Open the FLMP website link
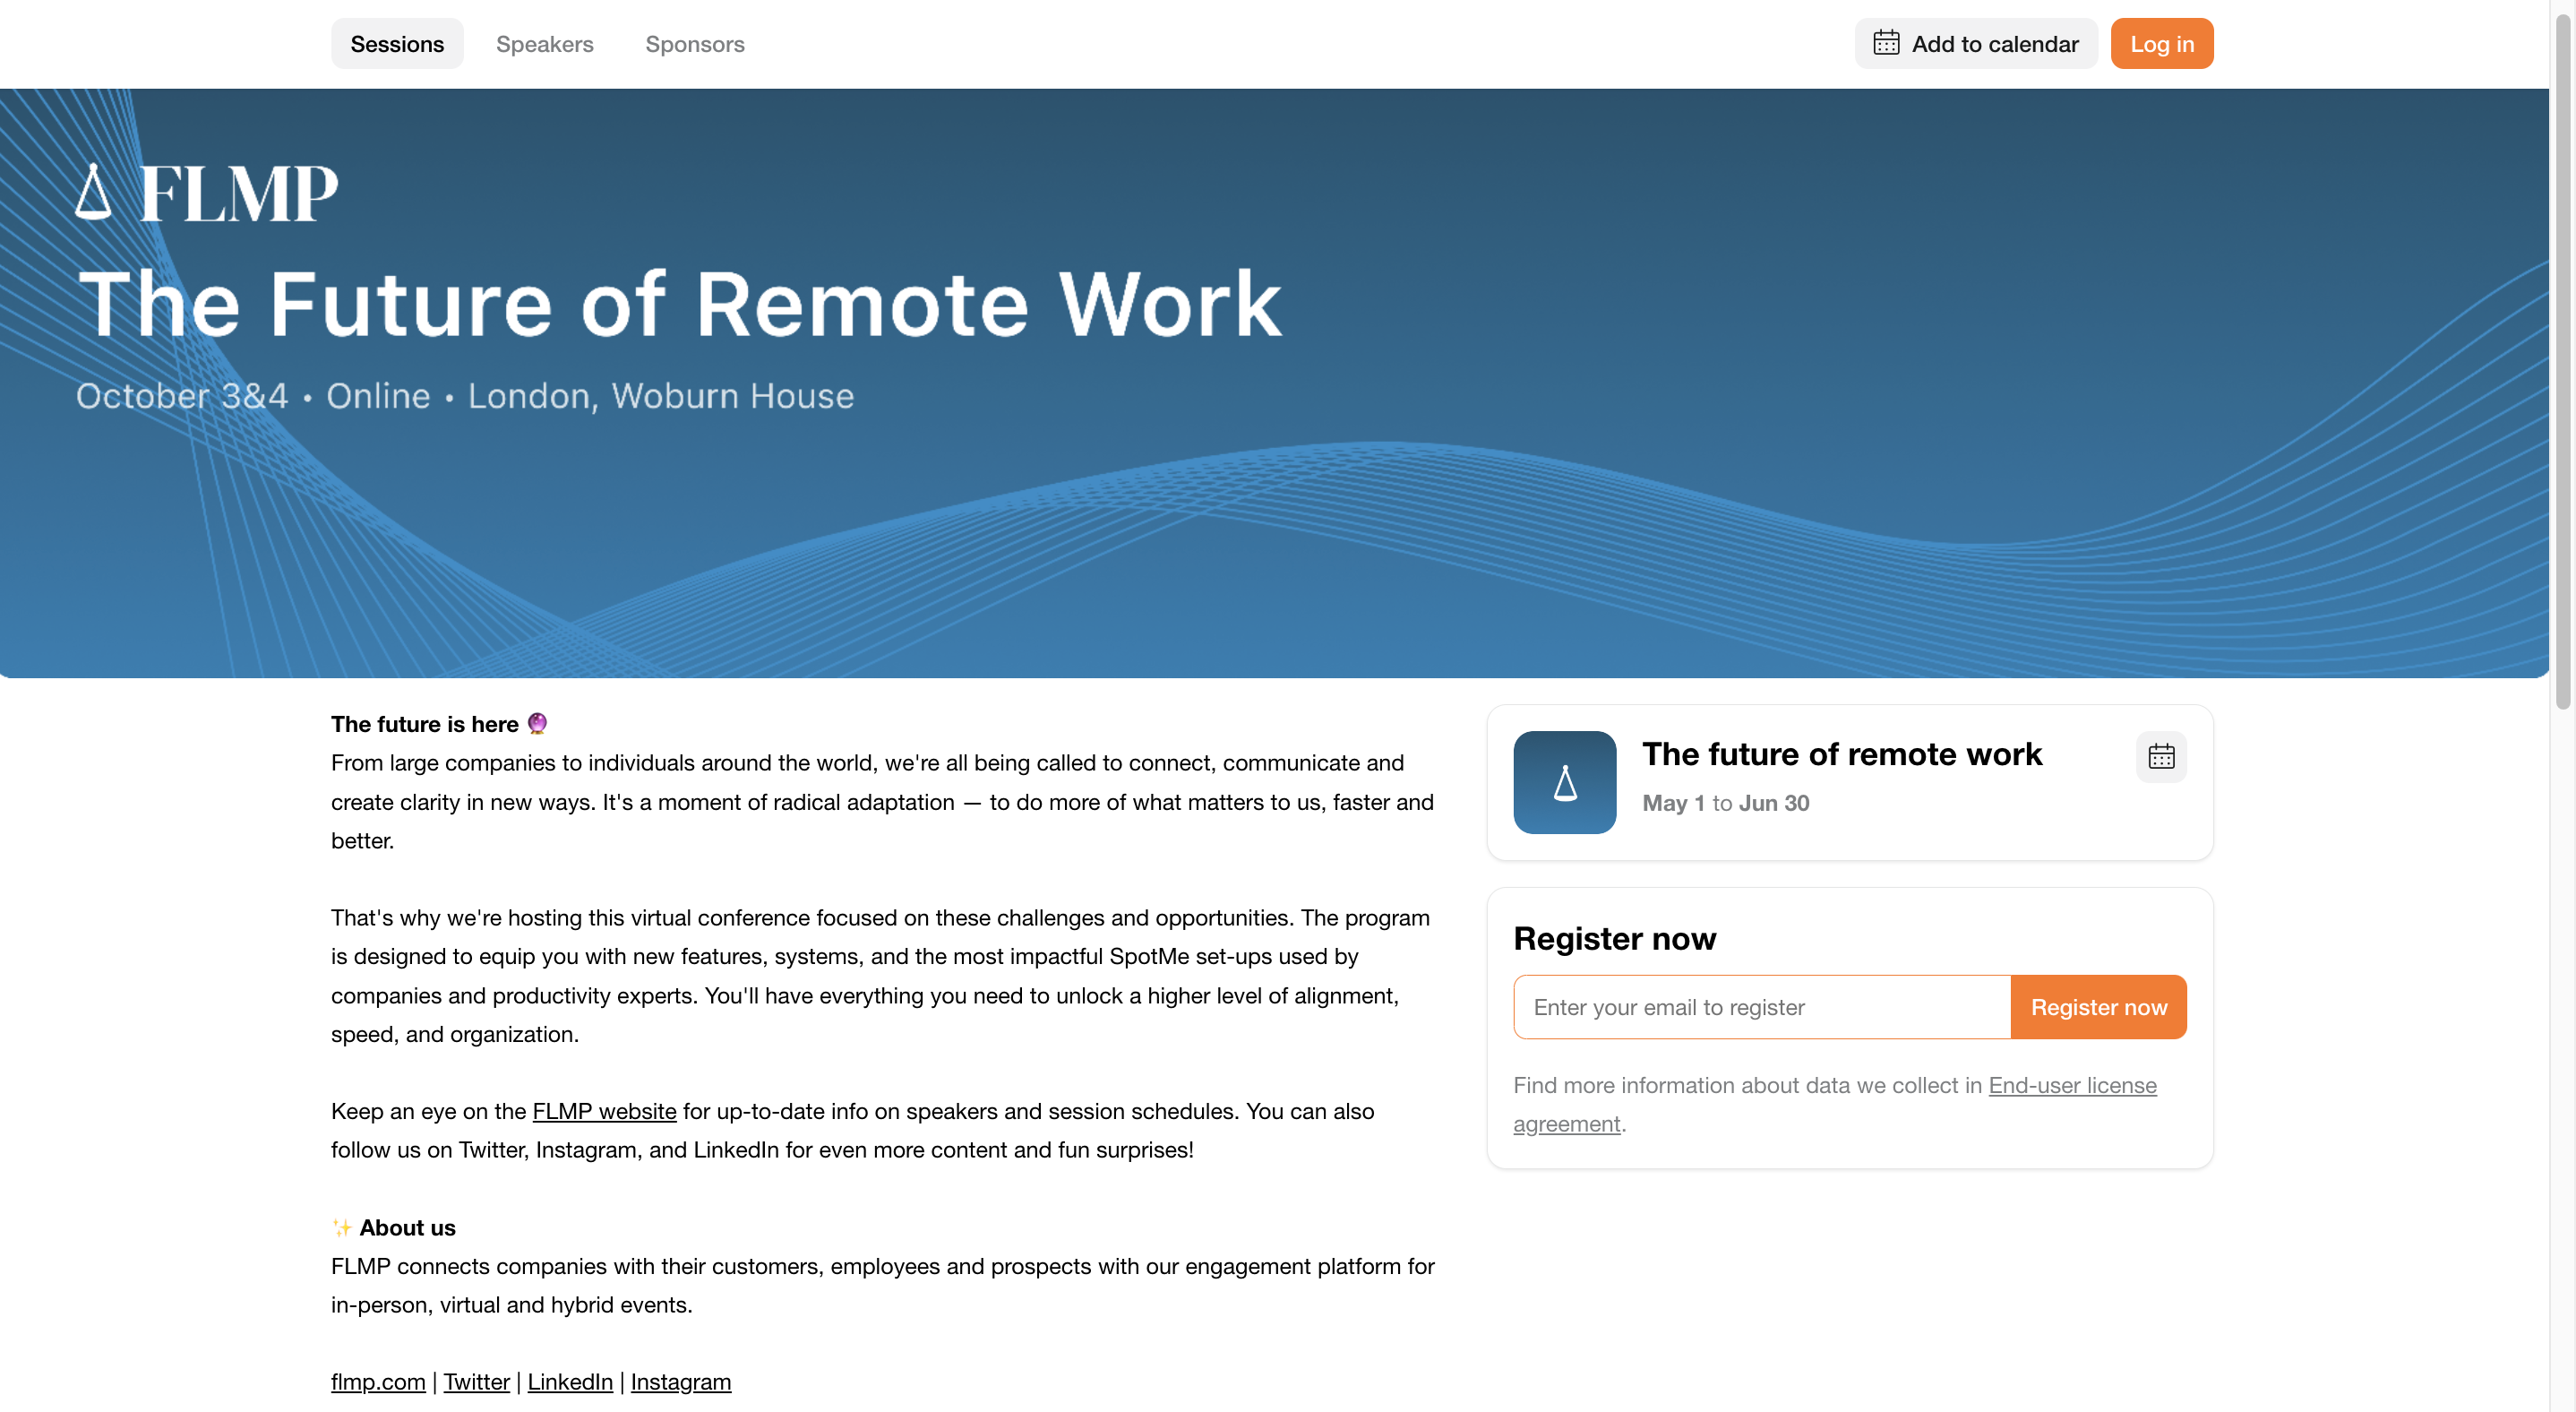The image size is (2576, 1412). [x=604, y=1111]
